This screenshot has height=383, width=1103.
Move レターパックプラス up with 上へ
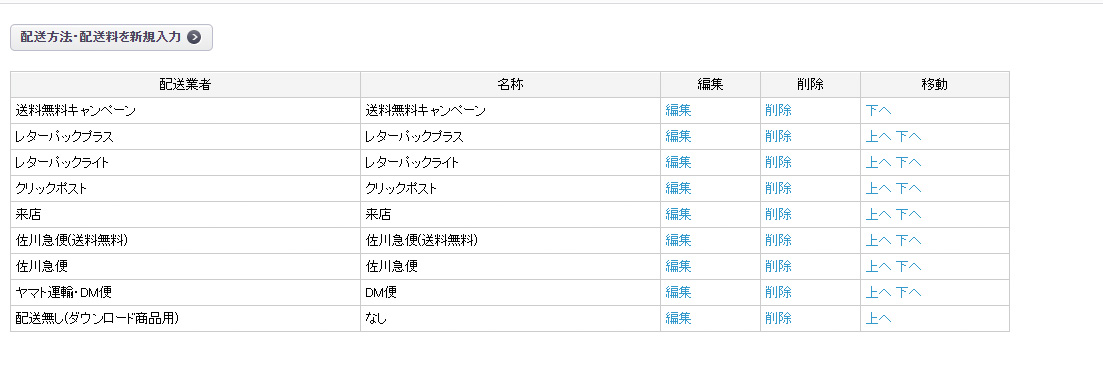point(878,137)
